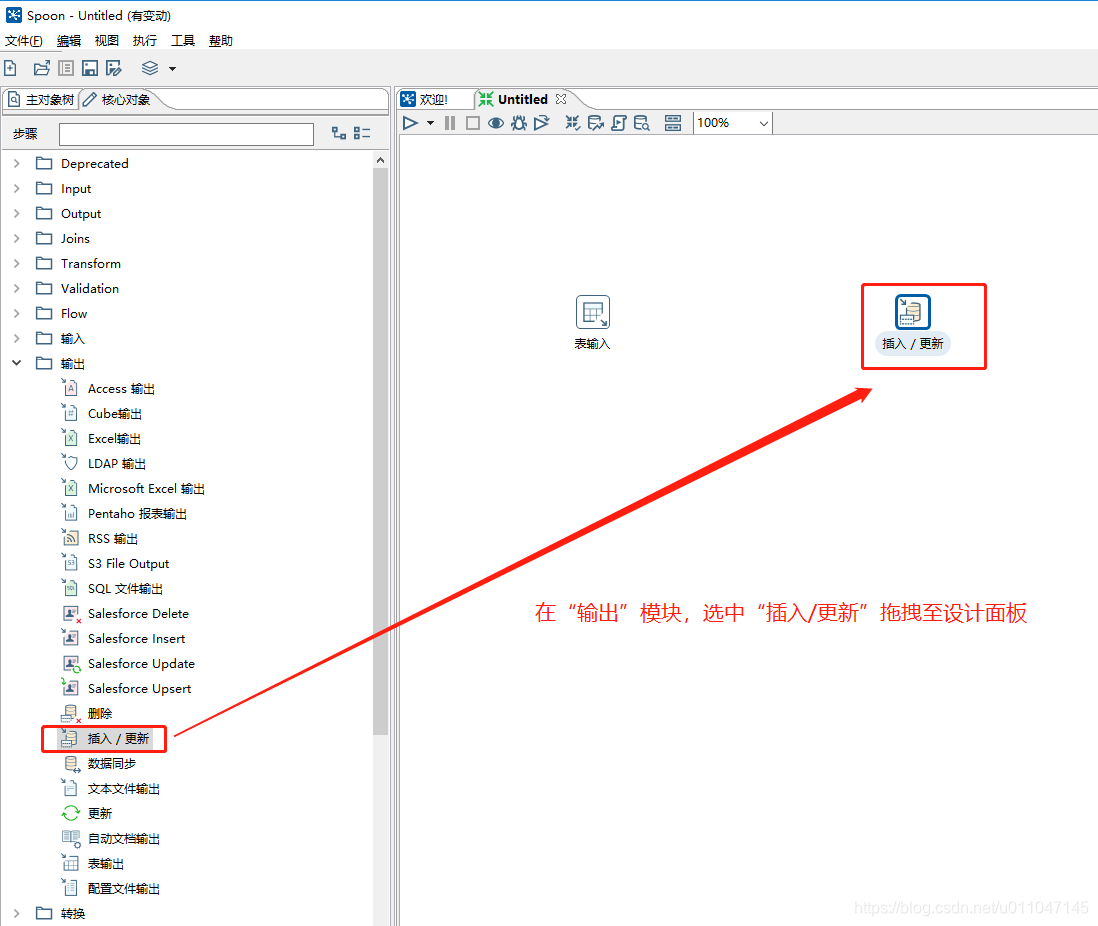The image size is (1098, 926).
Task: Select the S3 File Output step
Action: click(128, 564)
